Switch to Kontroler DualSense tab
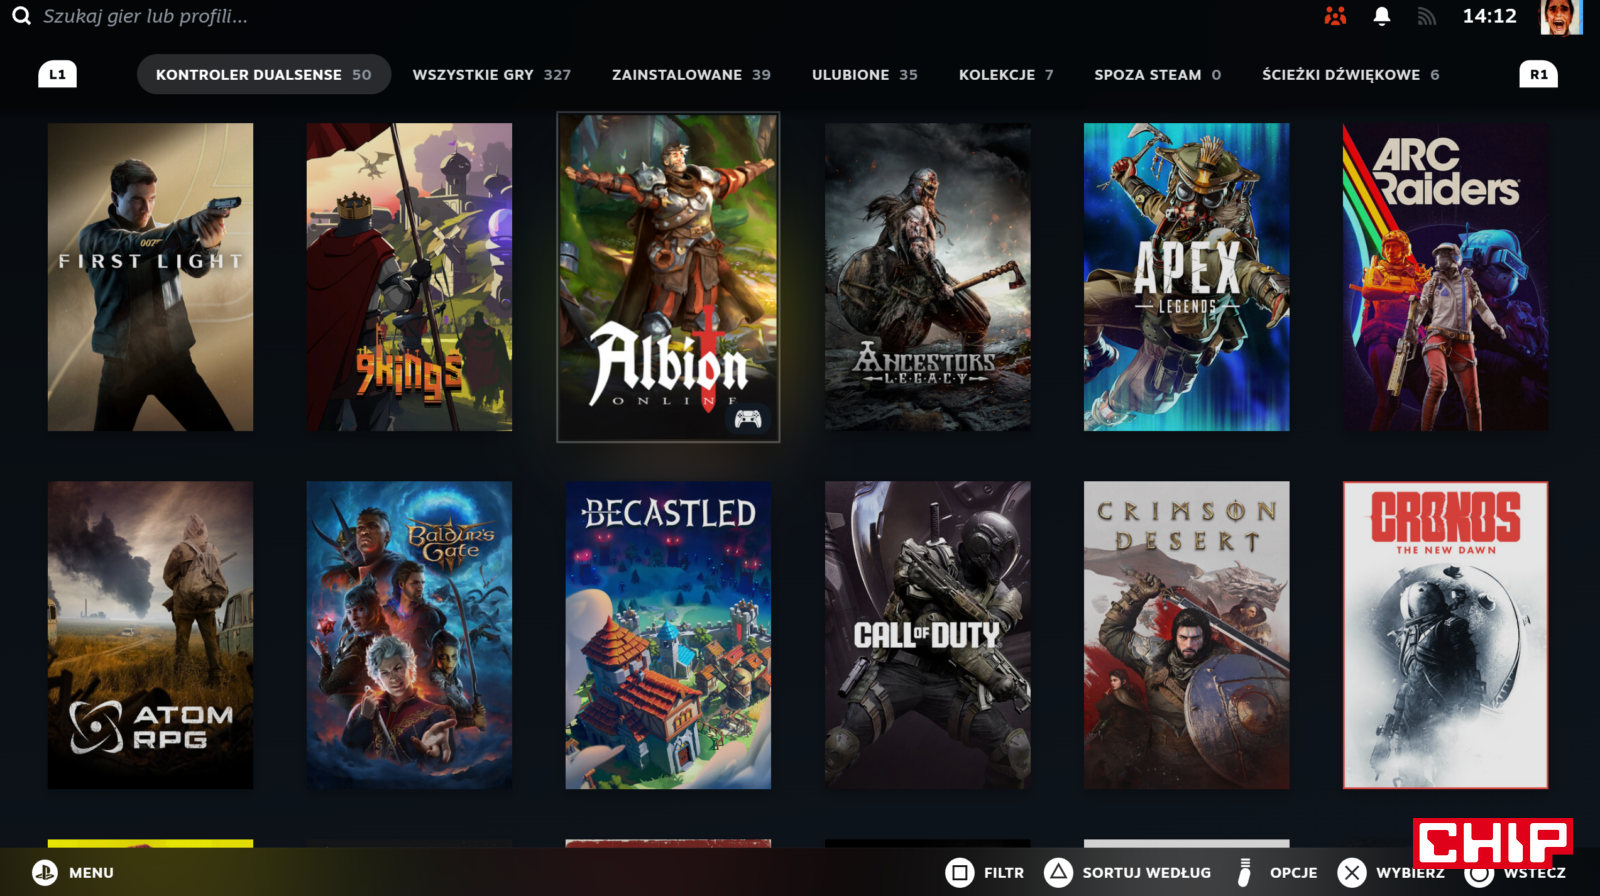 click(x=264, y=74)
